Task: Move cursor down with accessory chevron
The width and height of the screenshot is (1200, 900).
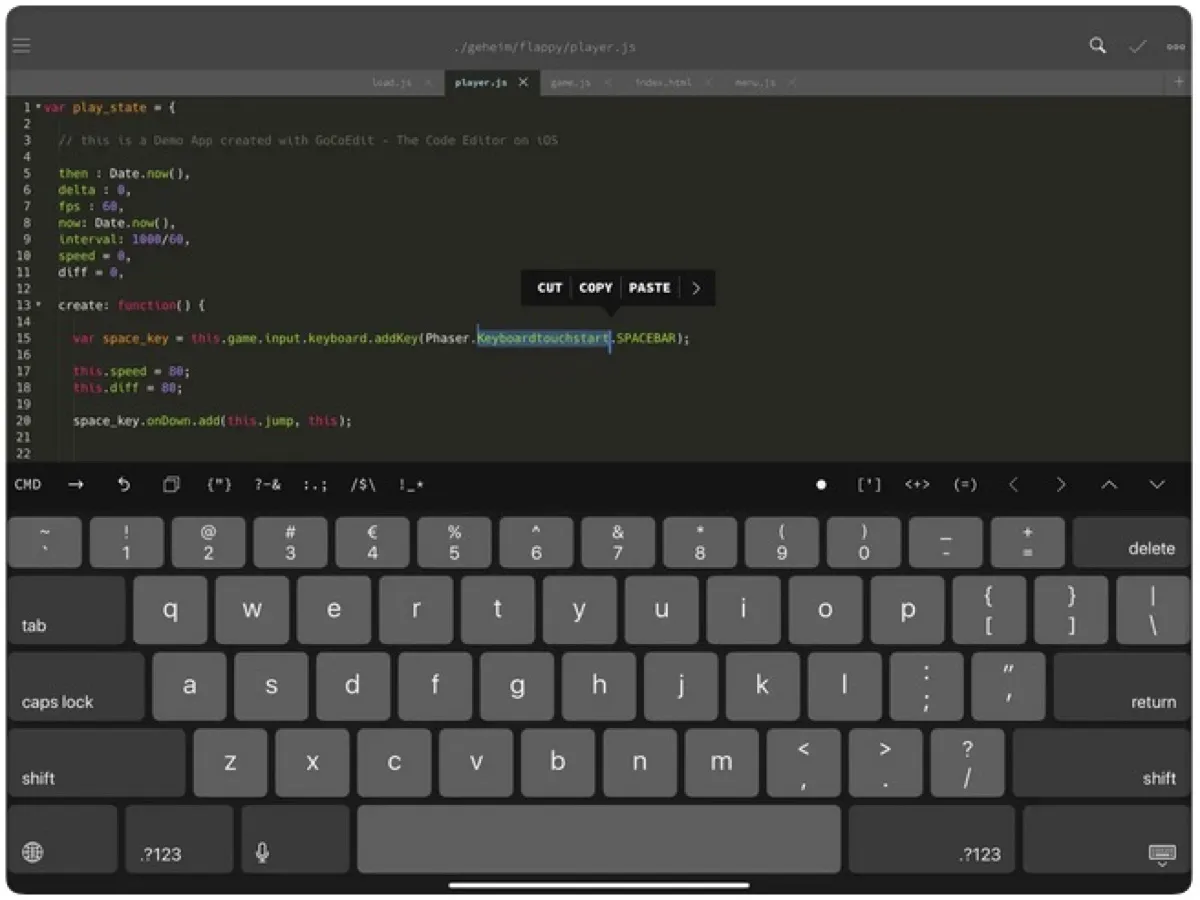Action: tap(1157, 485)
